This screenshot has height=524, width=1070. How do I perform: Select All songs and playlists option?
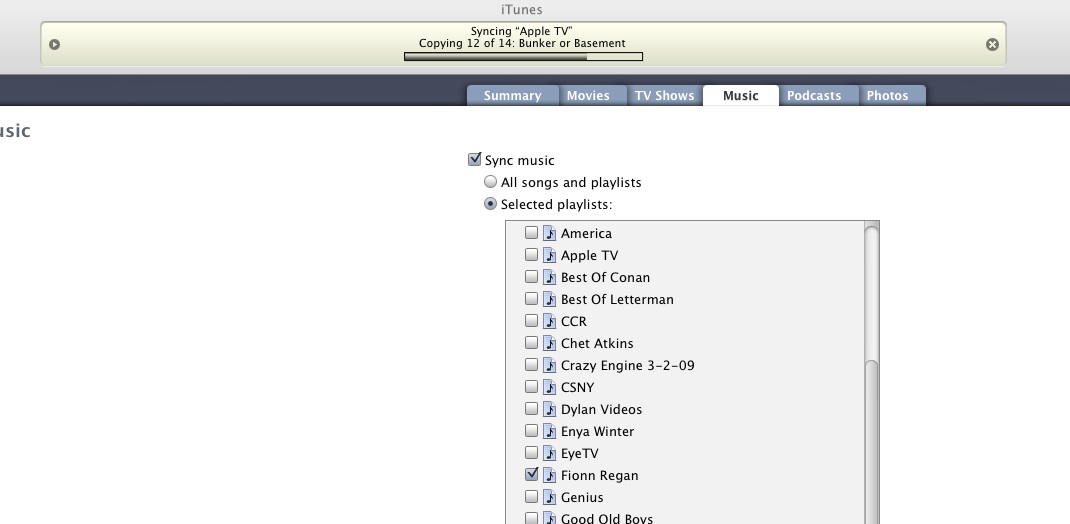pos(490,182)
